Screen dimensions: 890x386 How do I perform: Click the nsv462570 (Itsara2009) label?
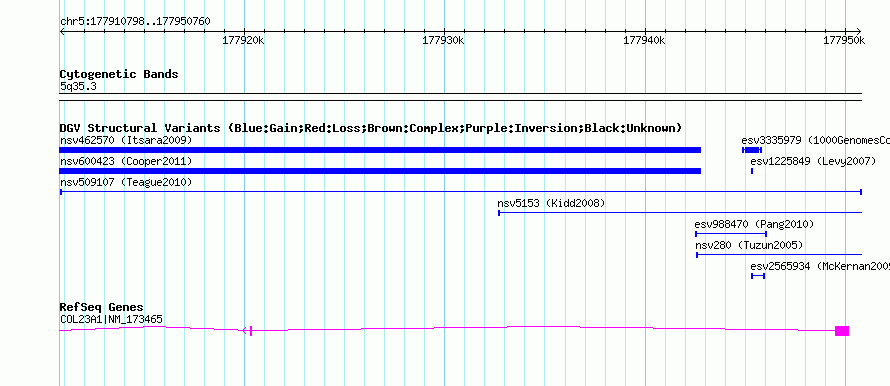click(126, 140)
